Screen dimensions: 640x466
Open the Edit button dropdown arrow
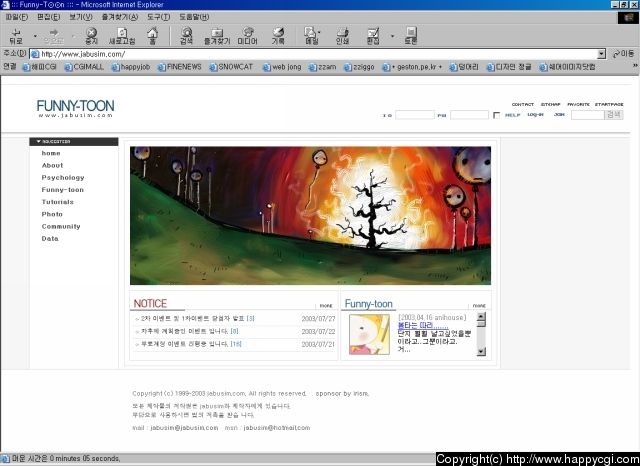tap(392, 36)
